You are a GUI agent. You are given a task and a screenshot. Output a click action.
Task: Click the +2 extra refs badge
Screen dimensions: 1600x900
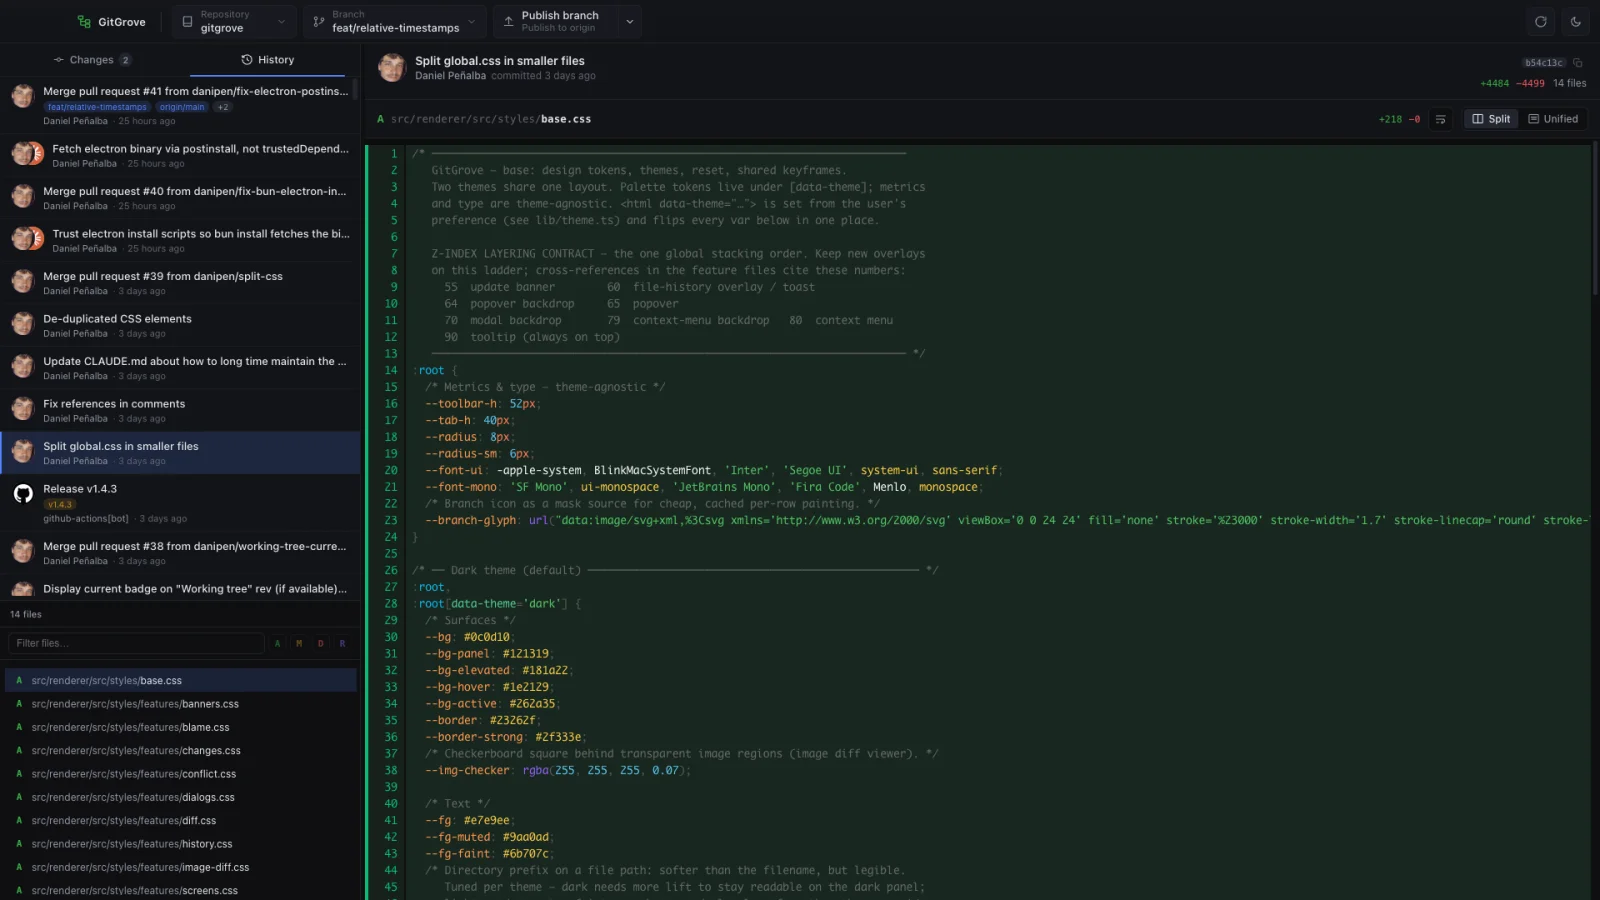(x=223, y=107)
